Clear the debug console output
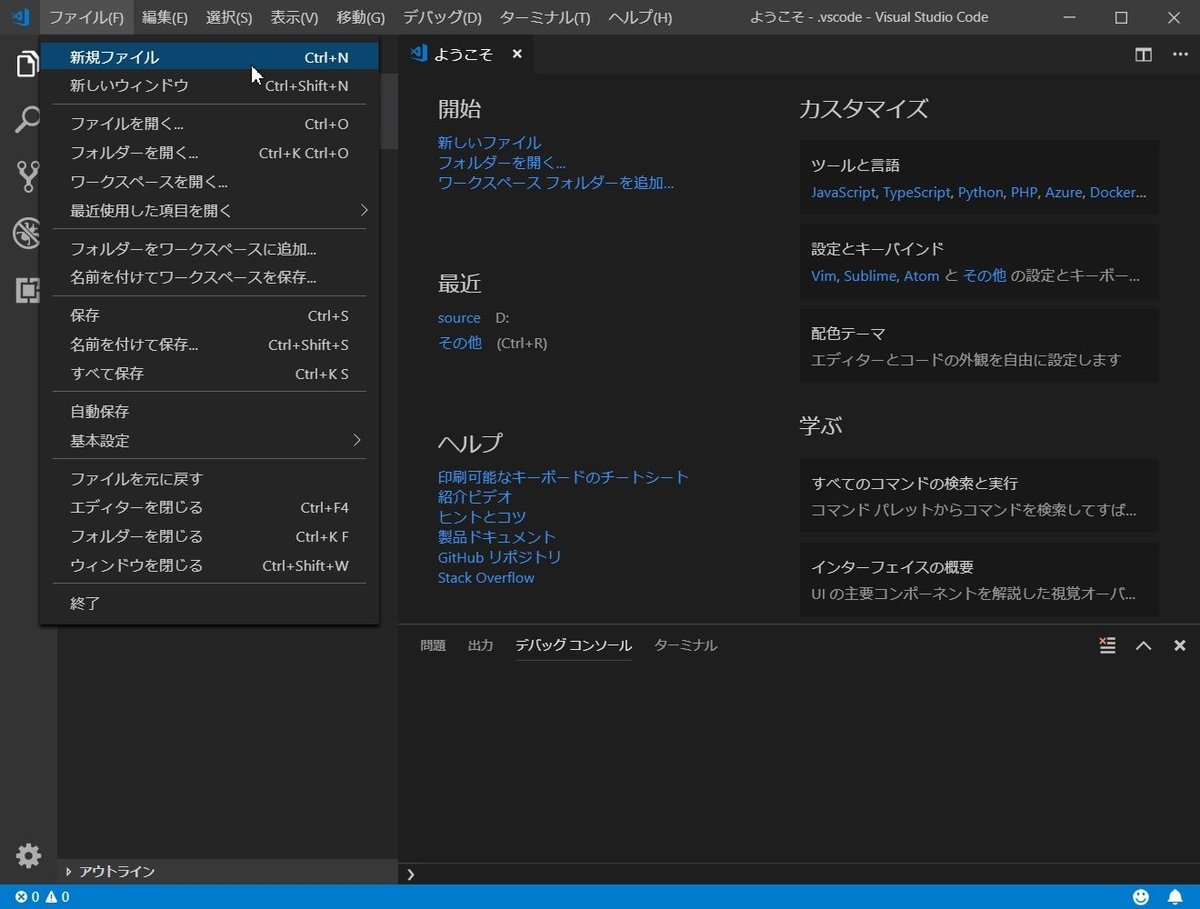Viewport: 1200px width, 909px height. (1107, 645)
